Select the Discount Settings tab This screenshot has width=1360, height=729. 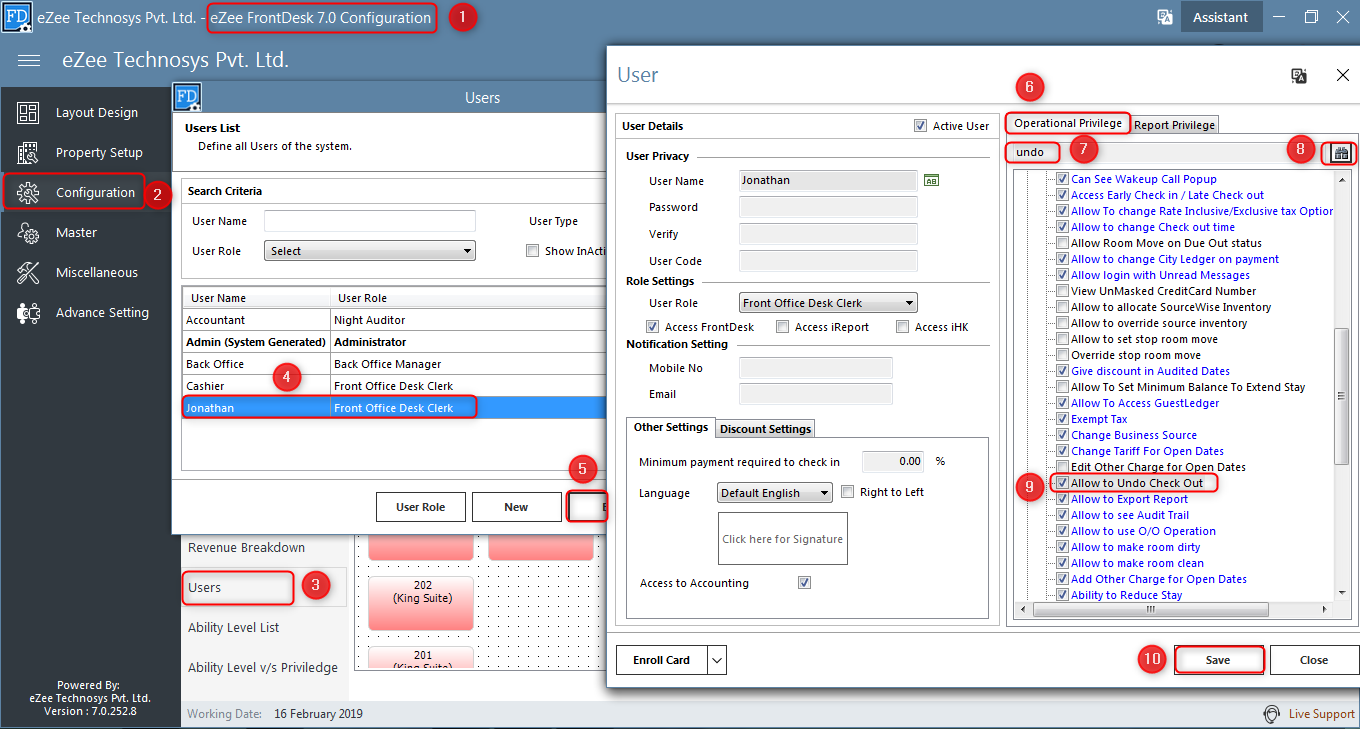(x=766, y=429)
